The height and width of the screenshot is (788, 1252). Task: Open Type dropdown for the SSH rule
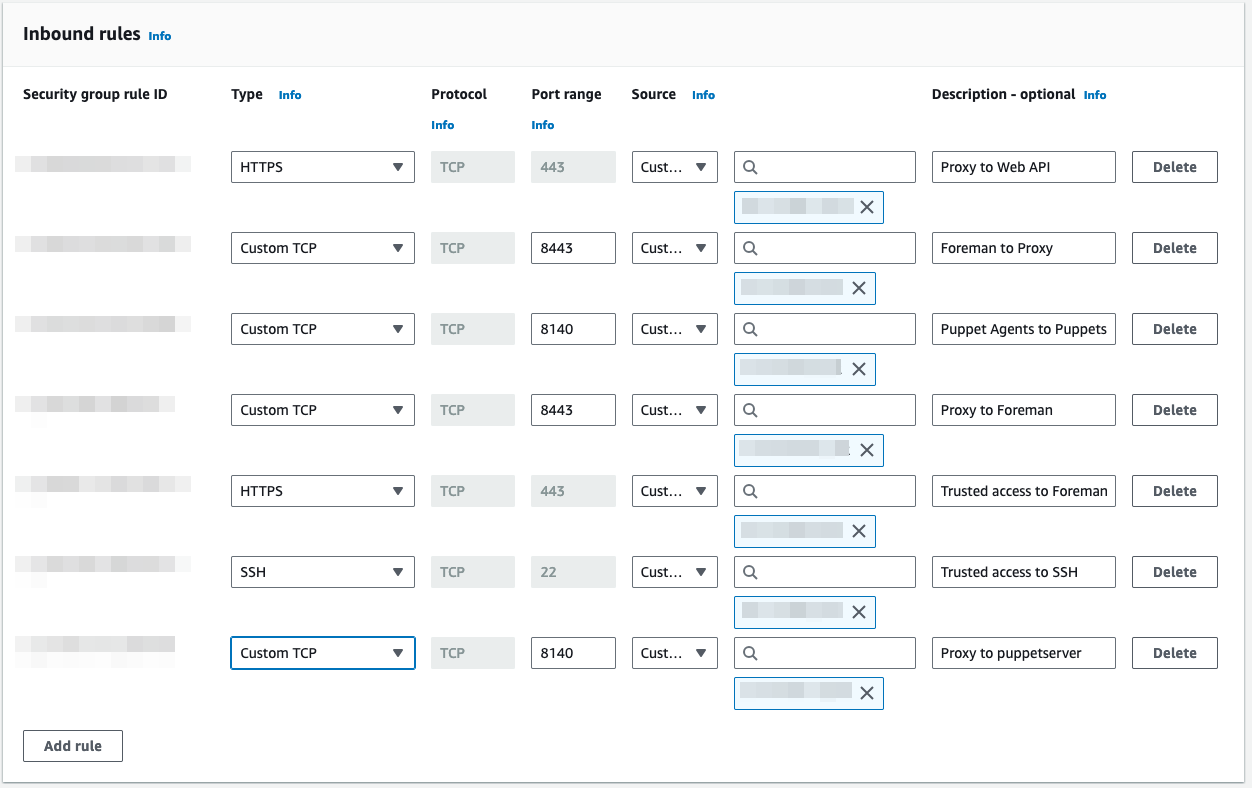(x=322, y=572)
